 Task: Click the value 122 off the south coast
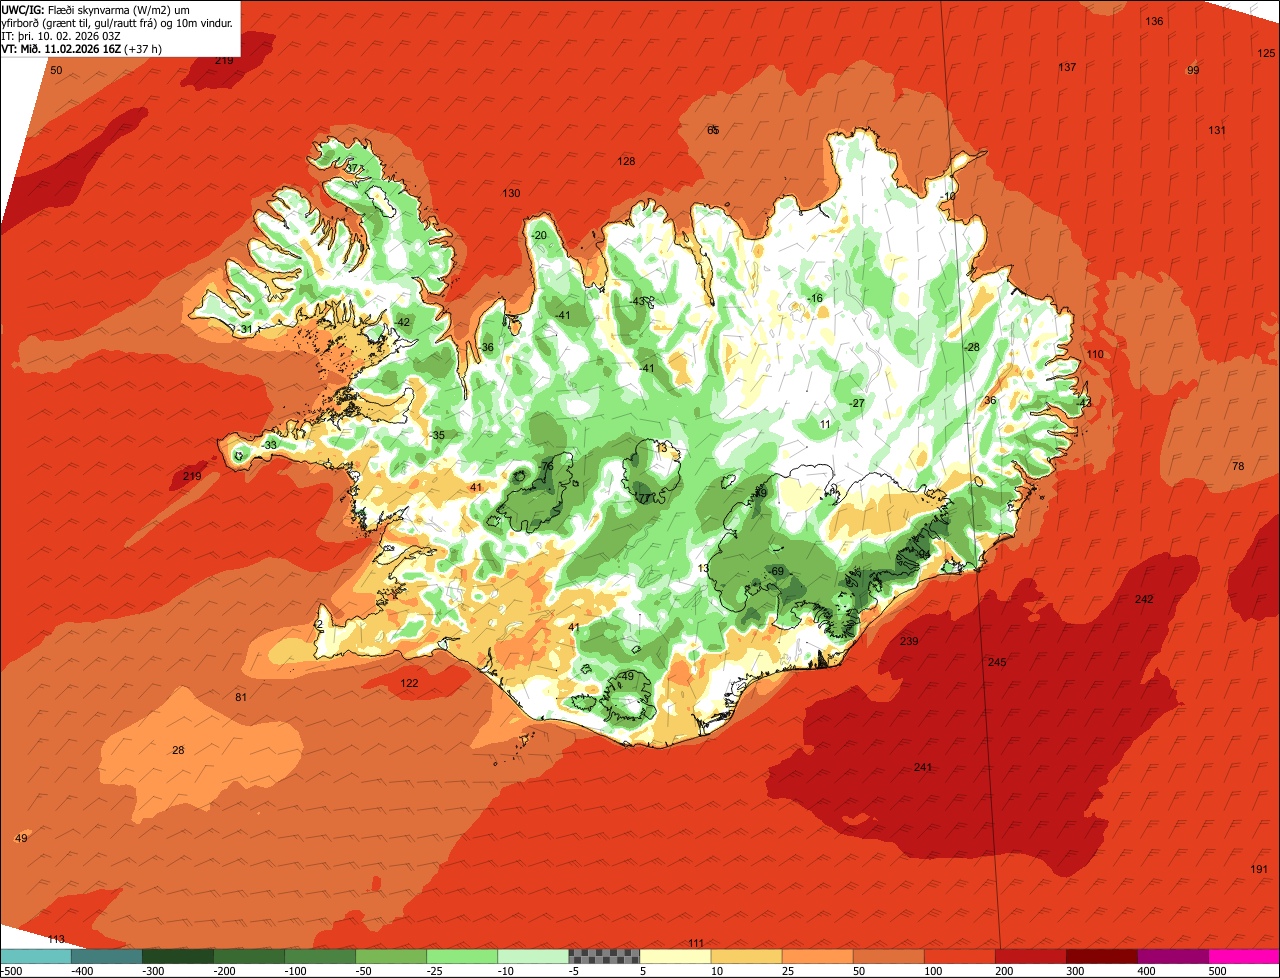pyautogui.click(x=409, y=683)
